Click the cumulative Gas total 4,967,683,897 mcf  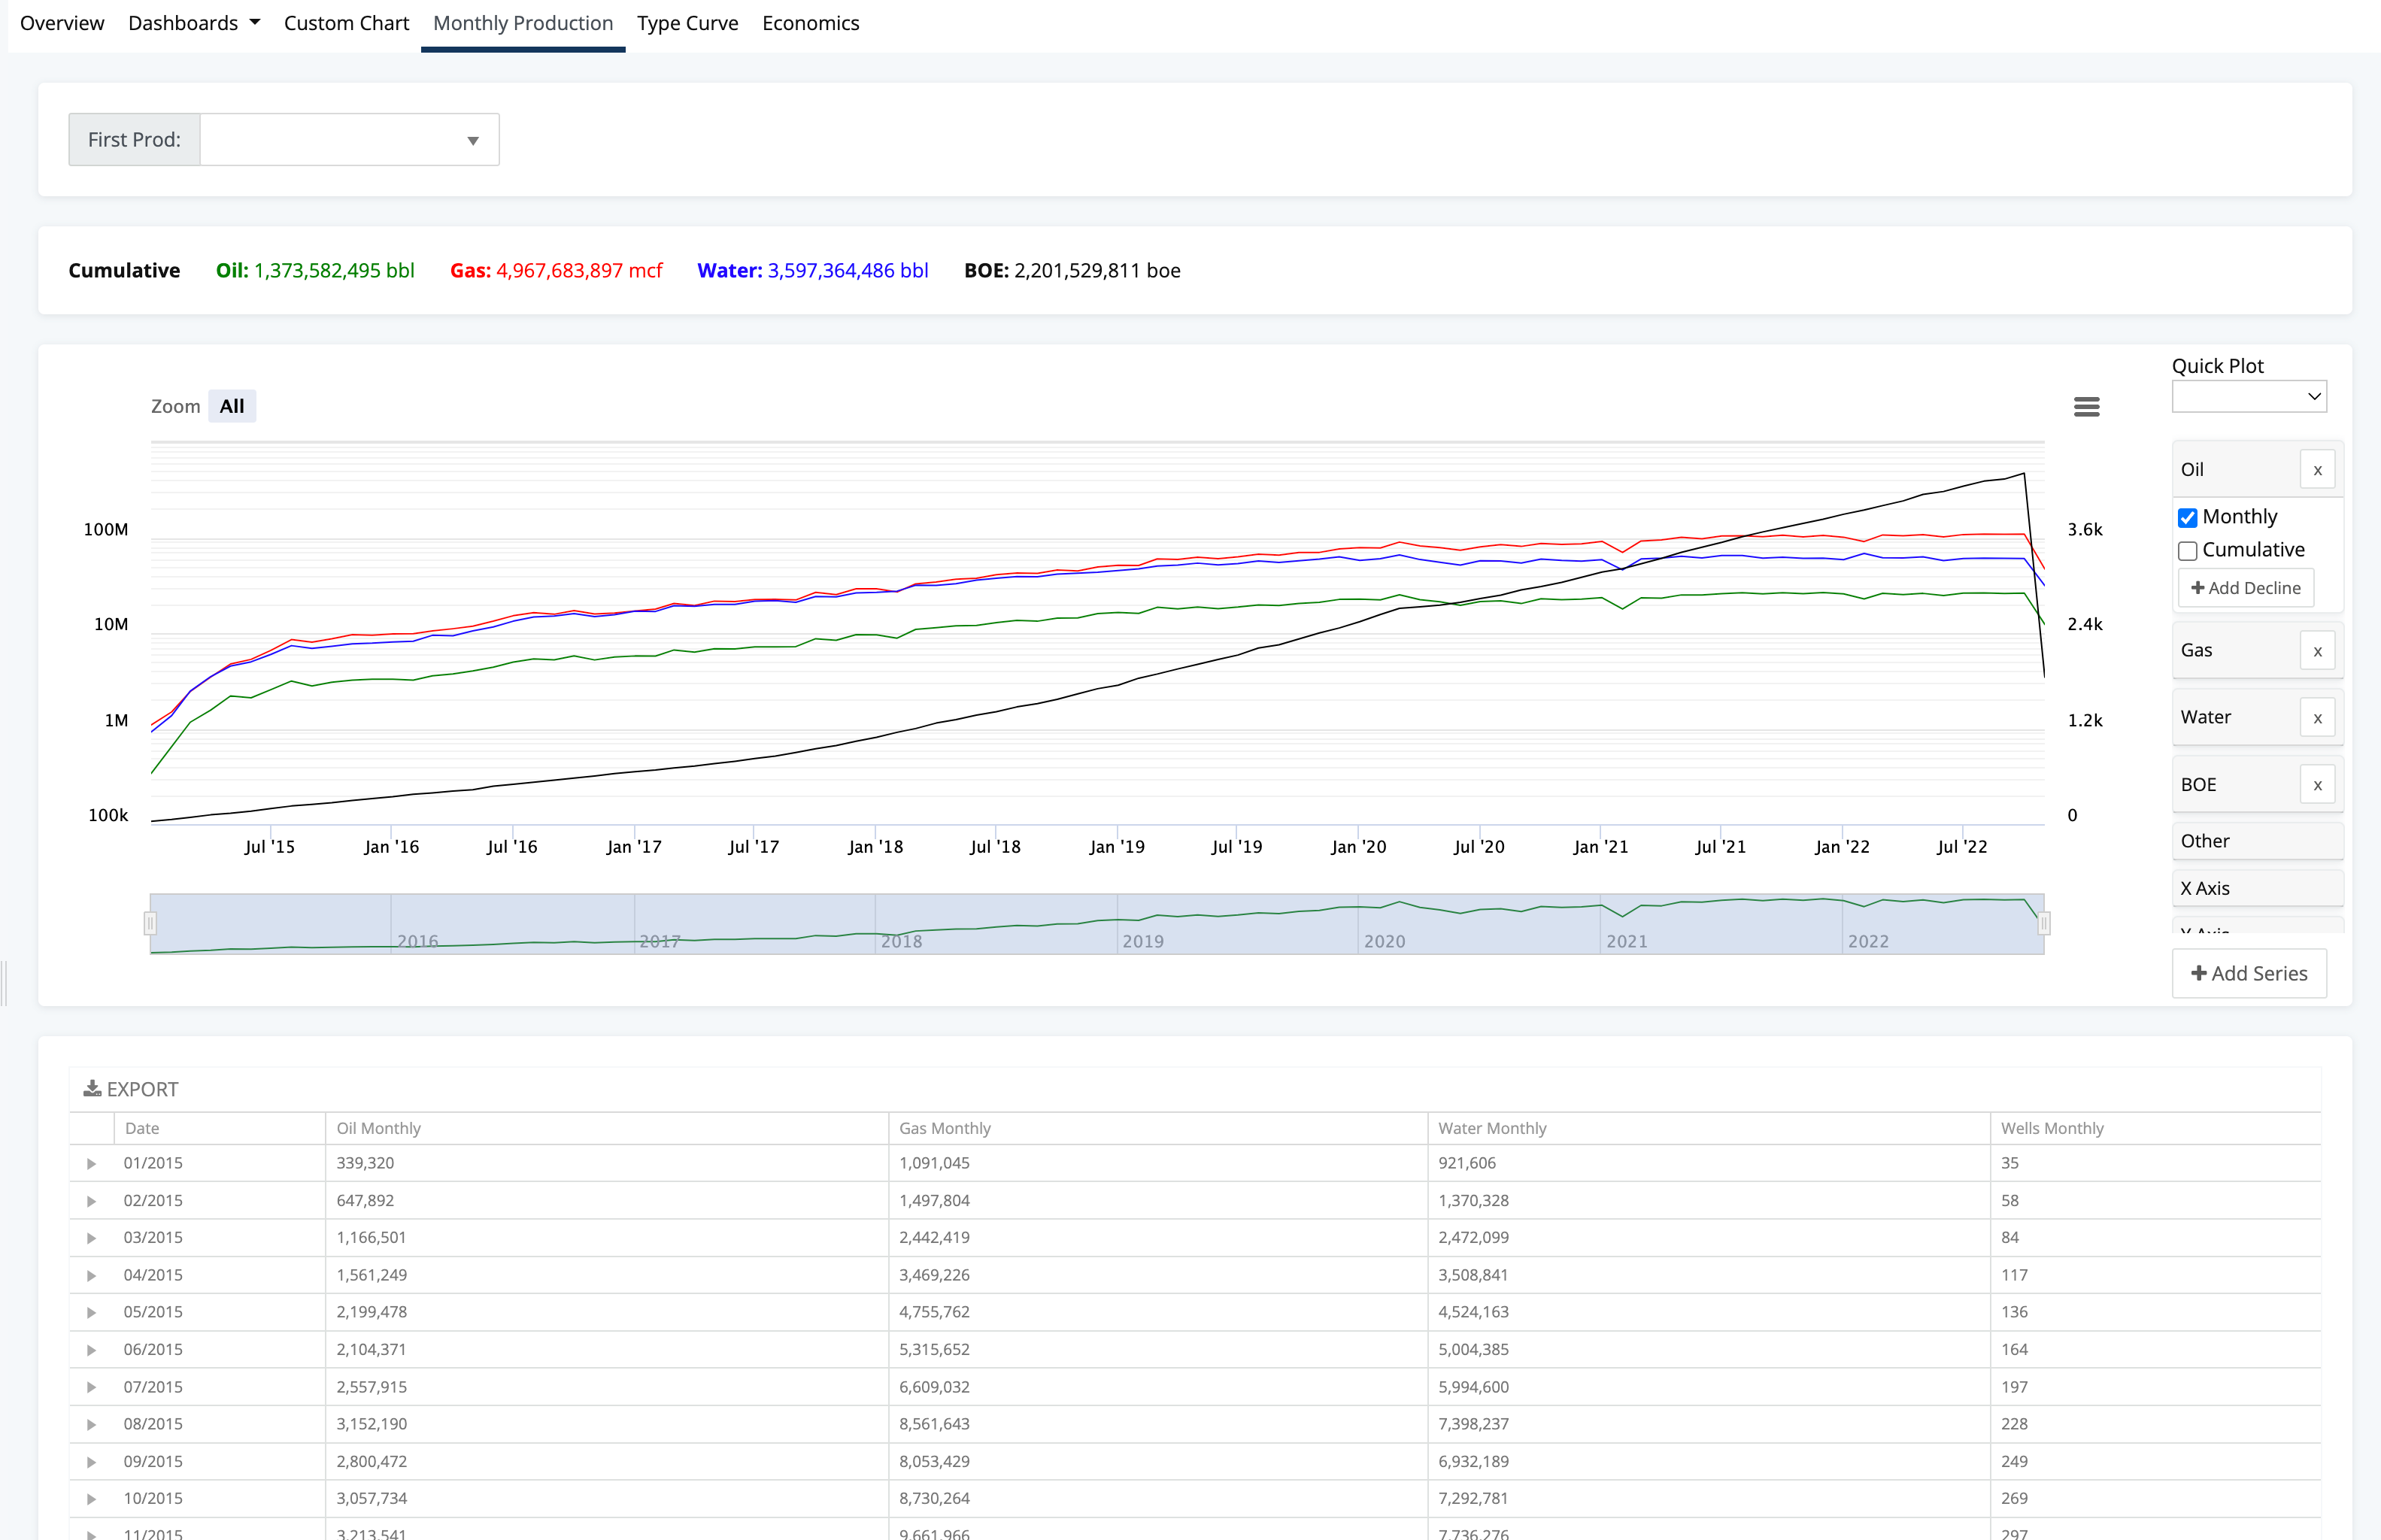(579, 271)
